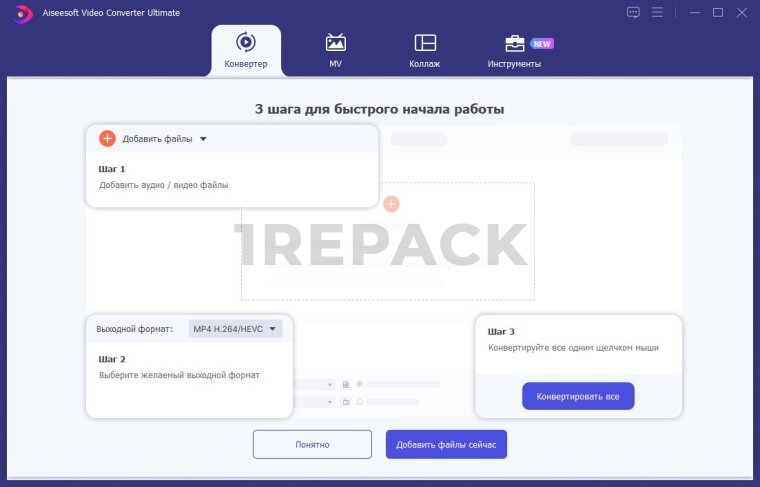Click the folder icon in bottom row
Screen dimensions: 760x487
pos(345,402)
